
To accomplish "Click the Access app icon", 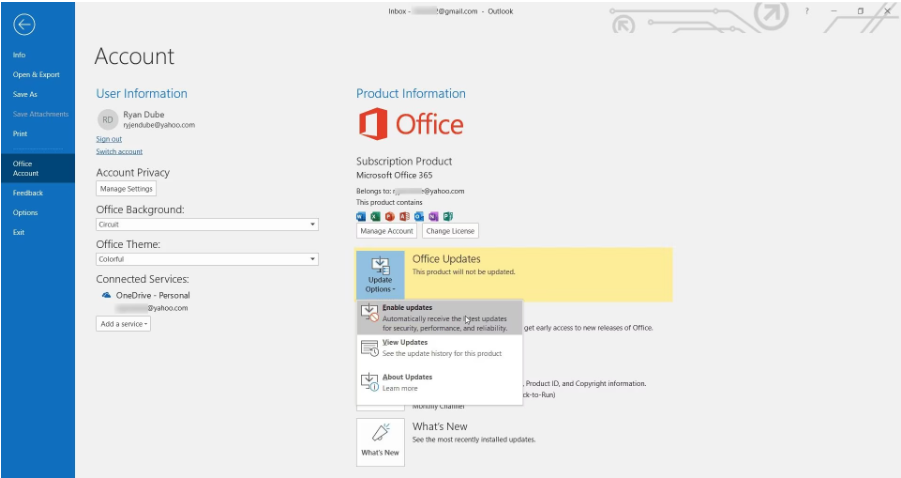I will pyautogui.click(x=405, y=217).
